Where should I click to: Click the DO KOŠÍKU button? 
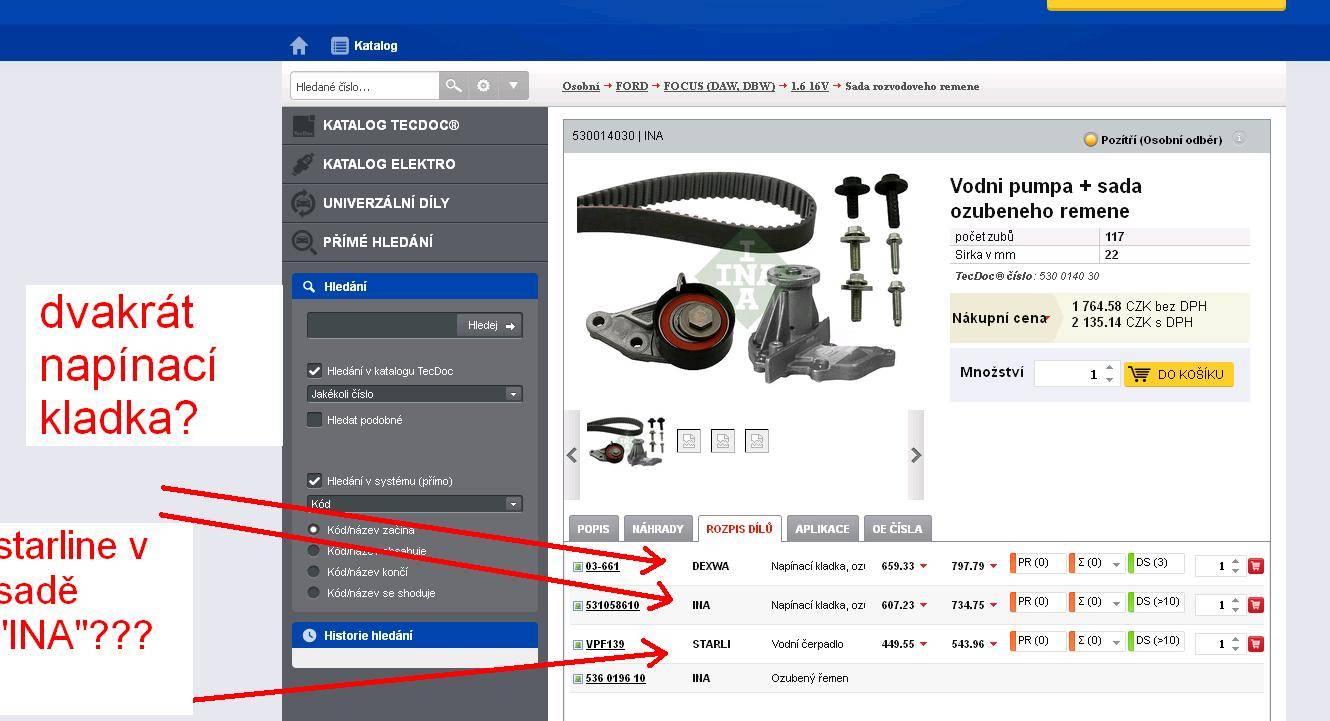1179,375
